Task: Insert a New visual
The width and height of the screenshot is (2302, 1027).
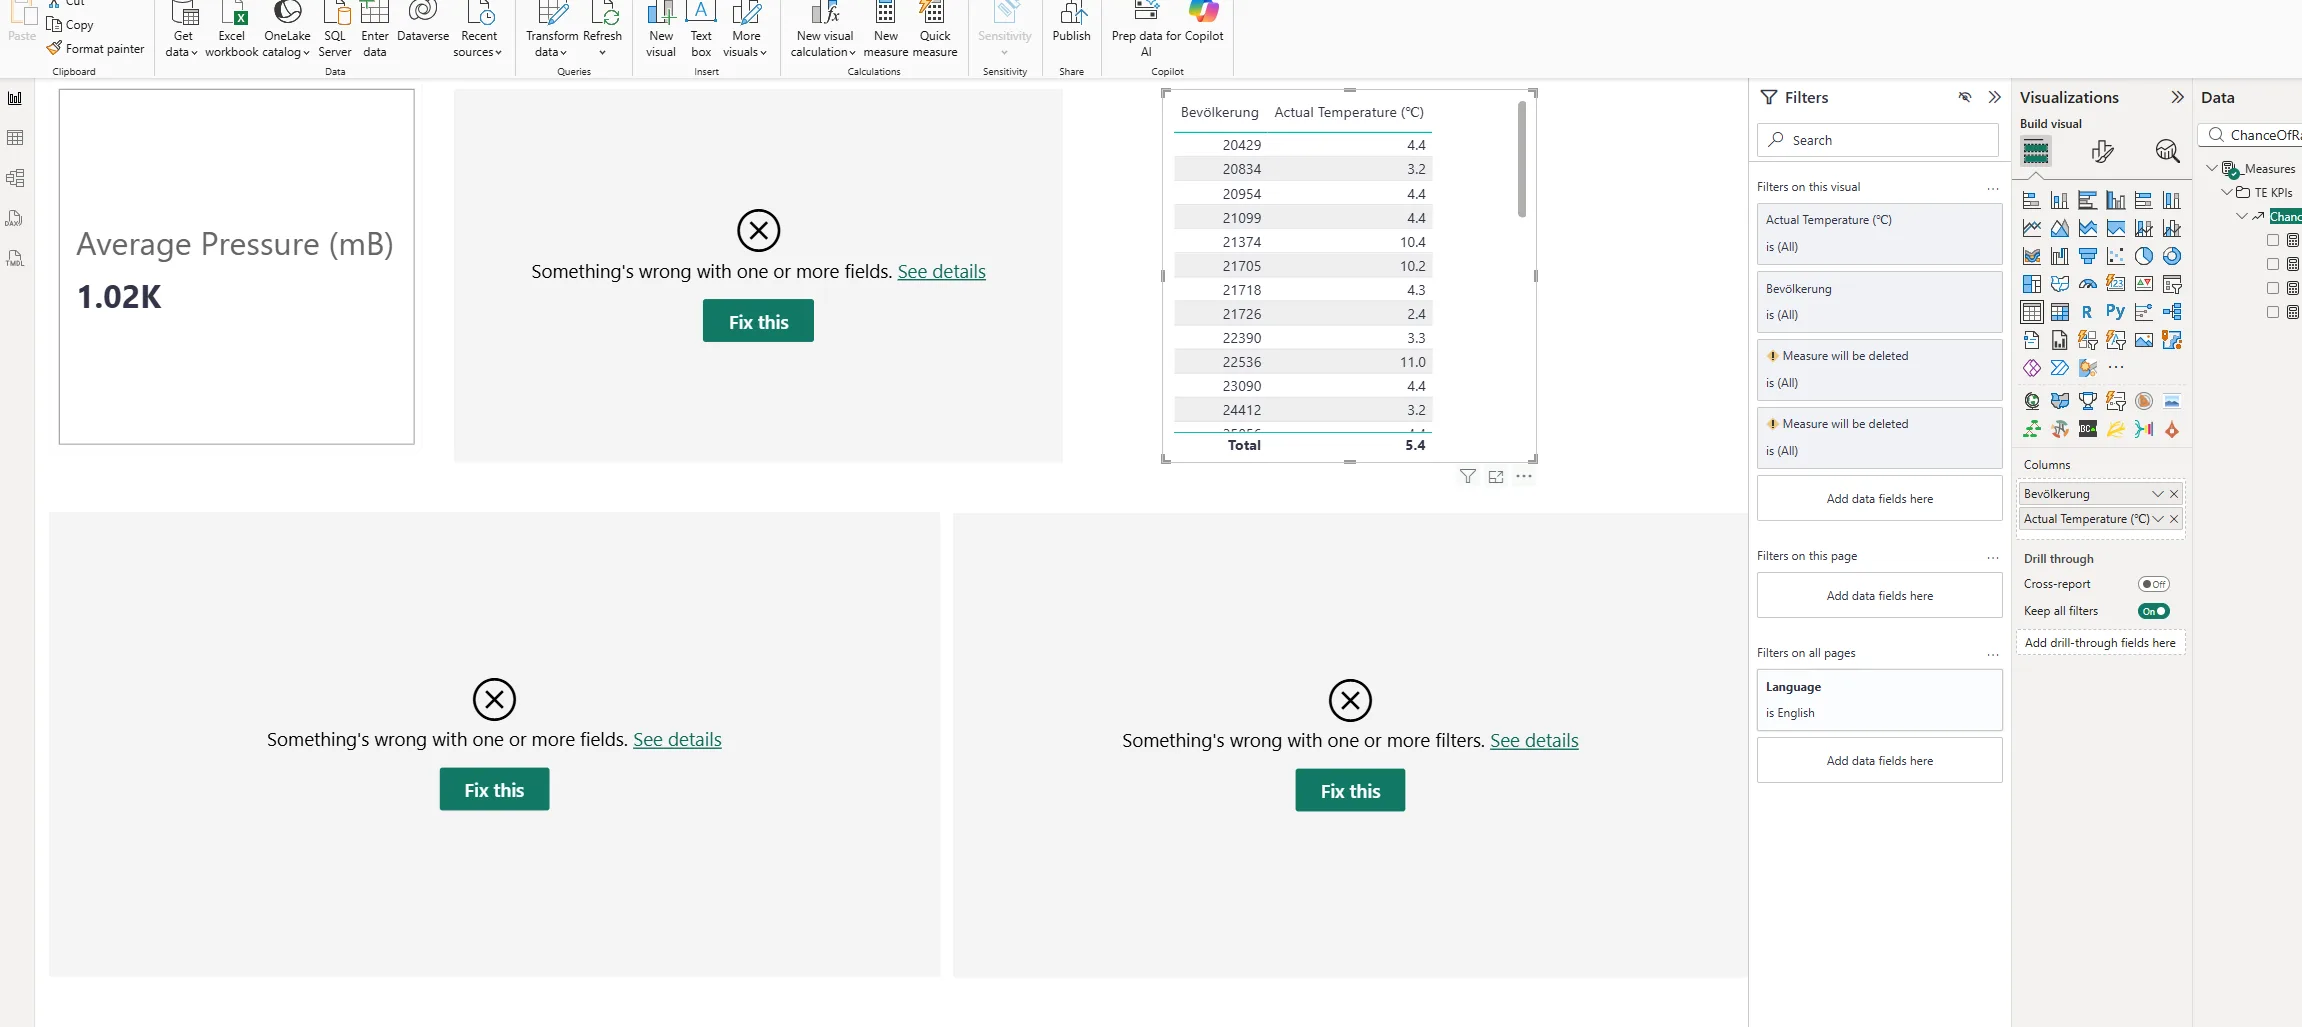Action: [661, 30]
